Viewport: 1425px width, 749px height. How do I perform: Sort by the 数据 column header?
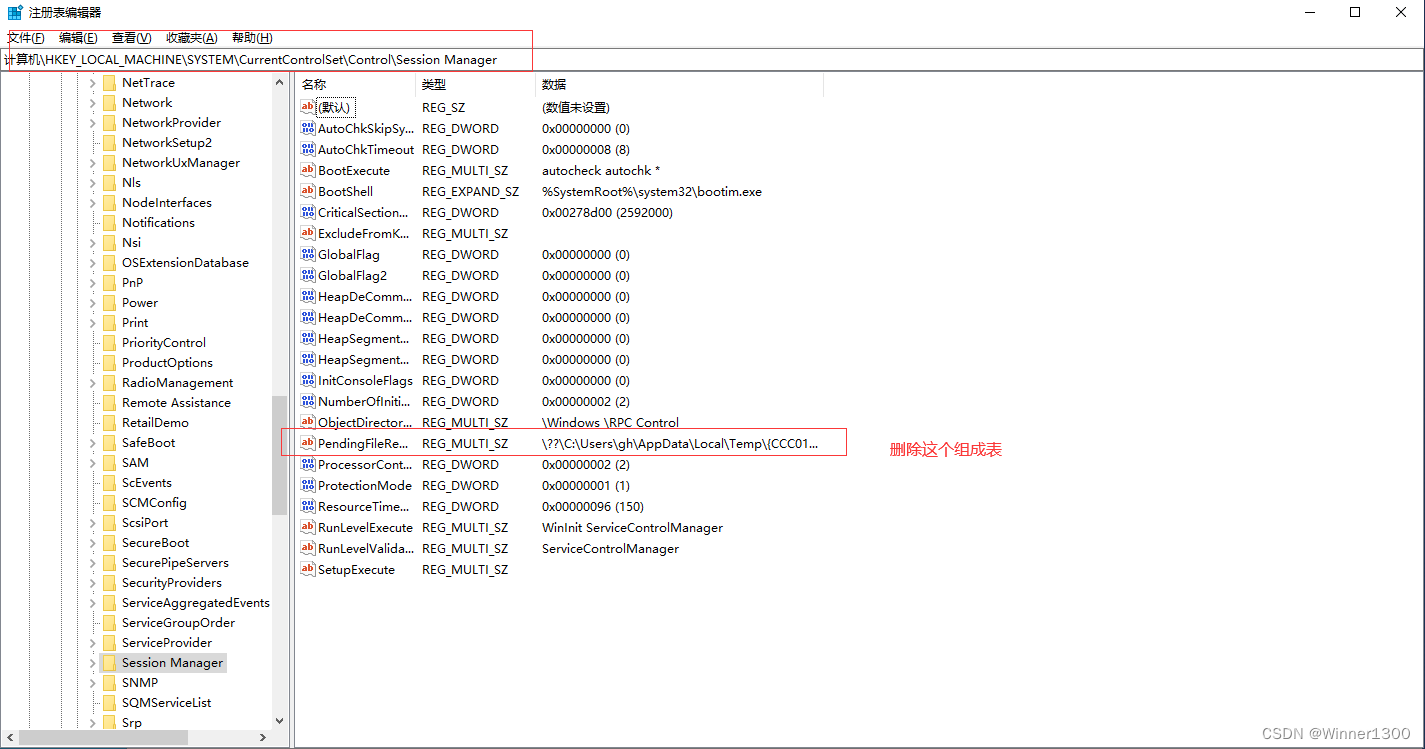(x=679, y=85)
